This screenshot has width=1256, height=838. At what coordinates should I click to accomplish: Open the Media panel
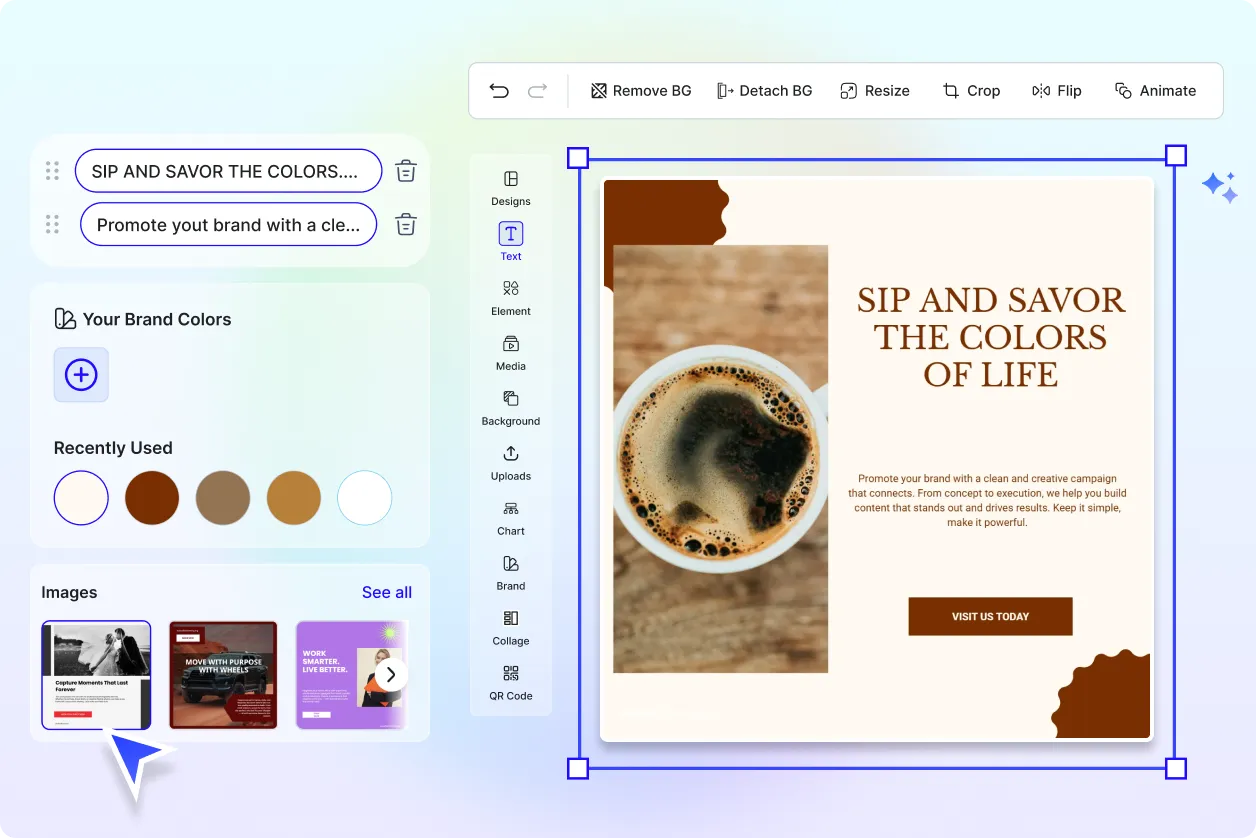coord(510,355)
